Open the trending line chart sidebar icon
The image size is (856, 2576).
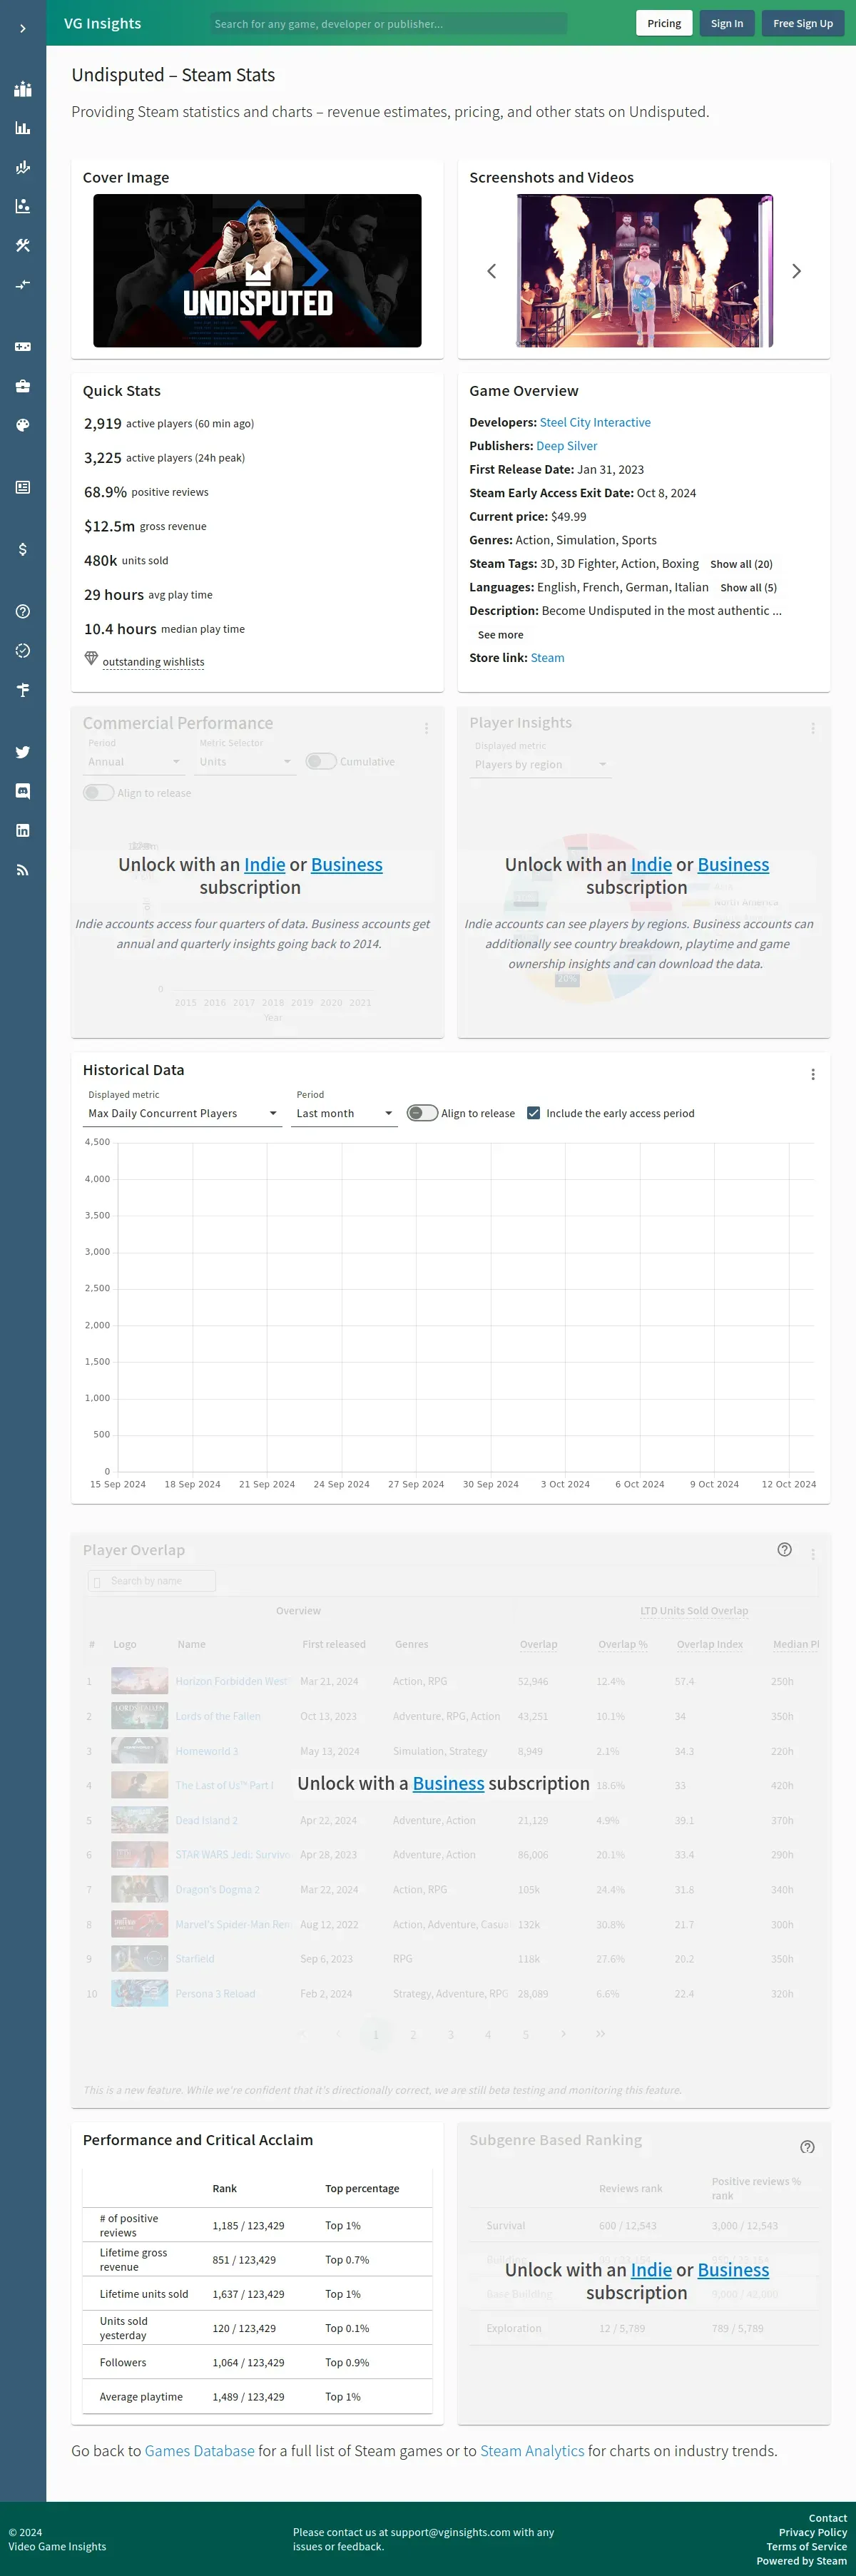pyautogui.click(x=23, y=167)
